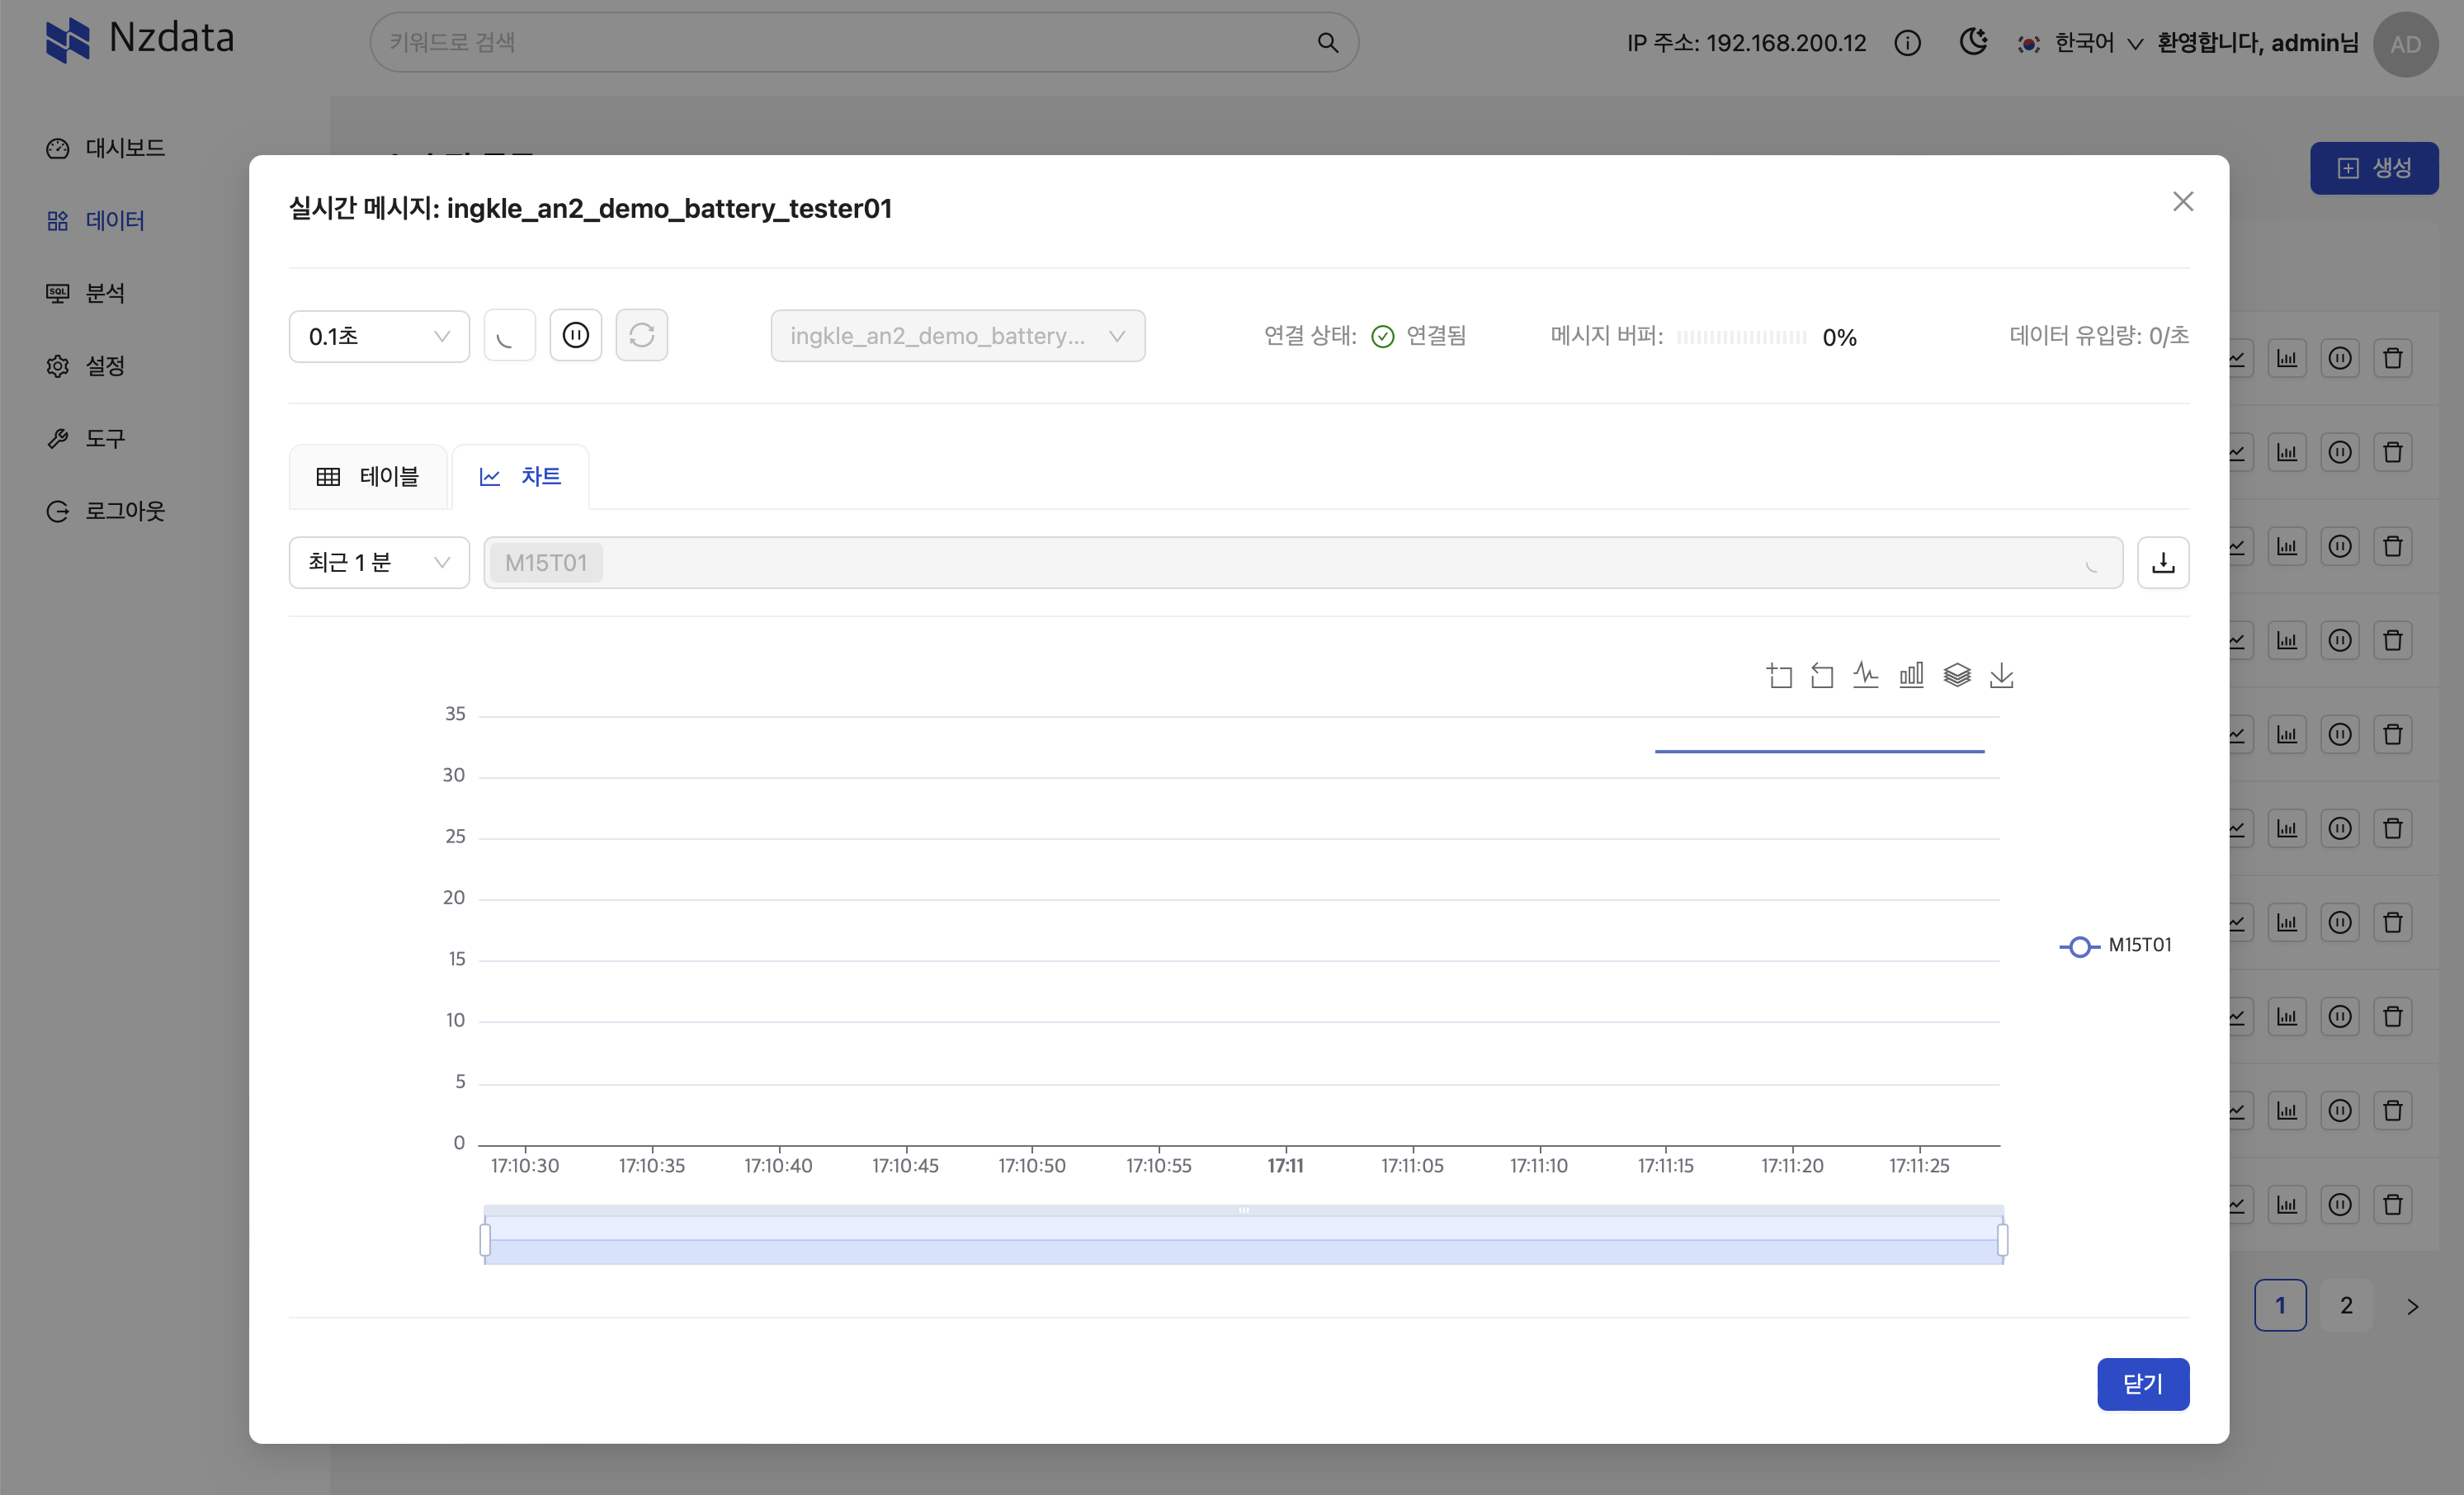Click the refresh reload icon button
The image size is (2464, 1495).
[642, 335]
